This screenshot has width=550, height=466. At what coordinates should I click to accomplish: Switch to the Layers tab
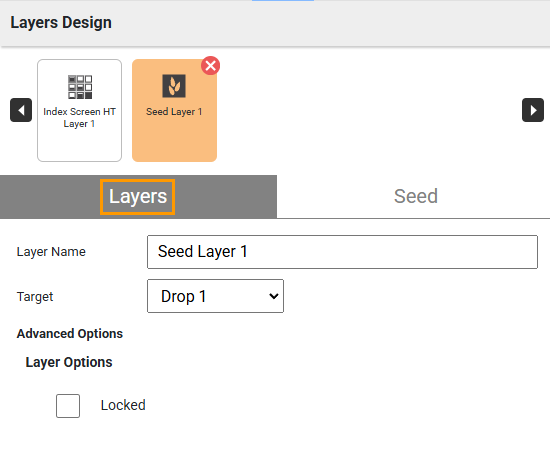[x=138, y=197]
